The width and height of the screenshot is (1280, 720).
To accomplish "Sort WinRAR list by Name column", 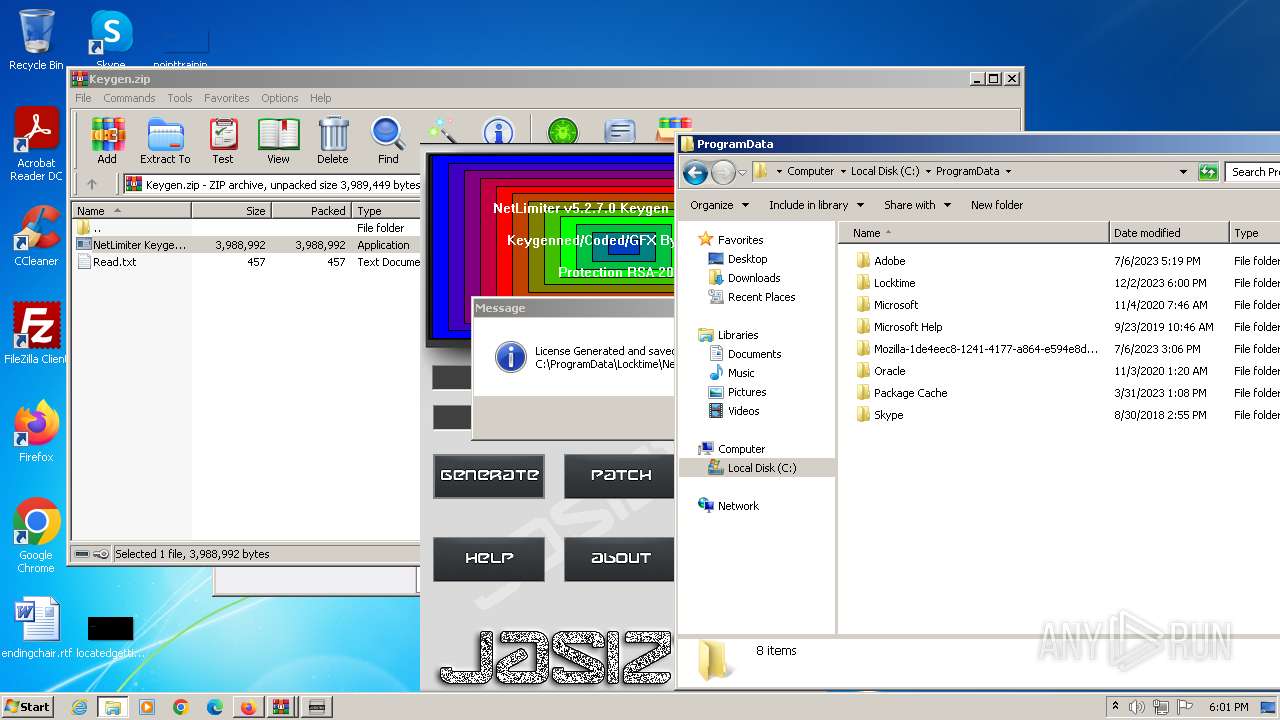I will point(131,211).
